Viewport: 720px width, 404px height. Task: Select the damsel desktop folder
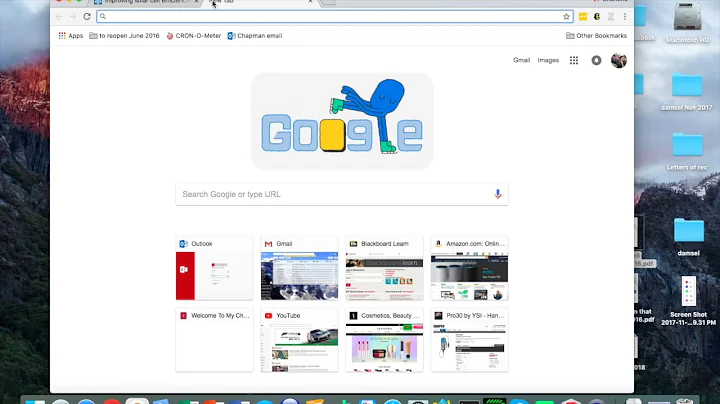click(688, 237)
